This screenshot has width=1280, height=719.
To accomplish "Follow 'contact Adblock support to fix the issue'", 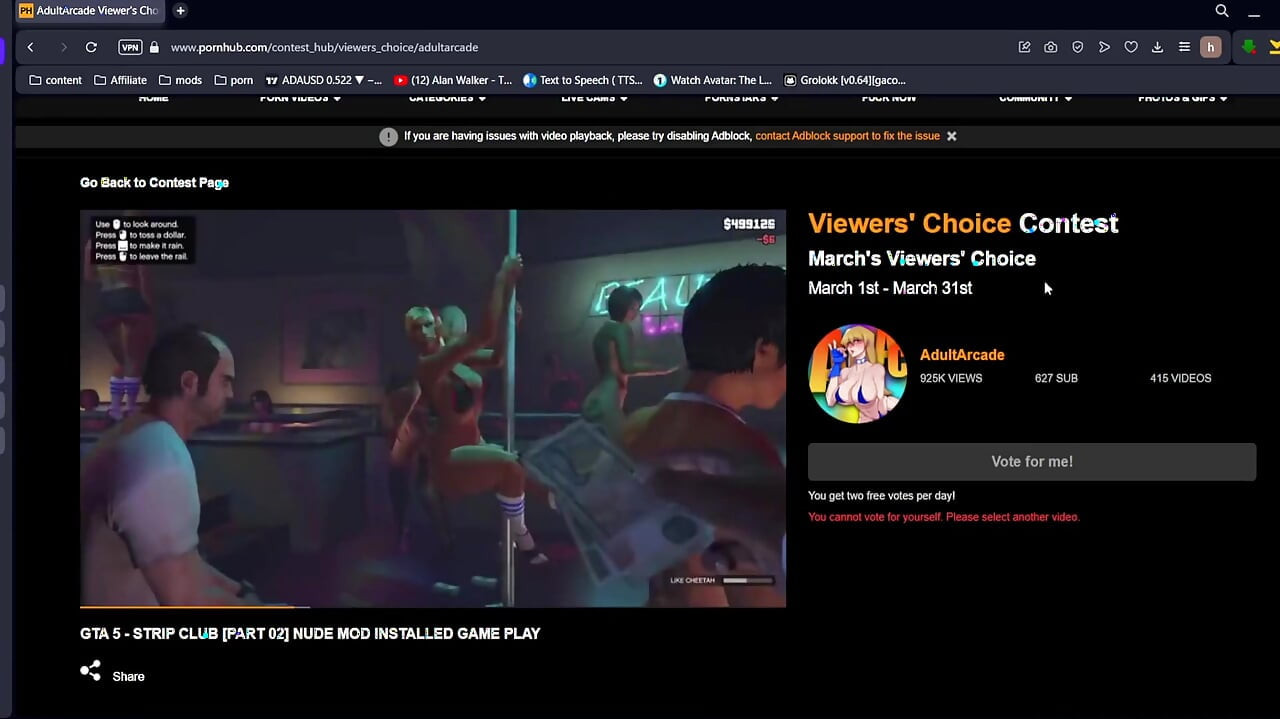I will pyautogui.click(x=847, y=136).
